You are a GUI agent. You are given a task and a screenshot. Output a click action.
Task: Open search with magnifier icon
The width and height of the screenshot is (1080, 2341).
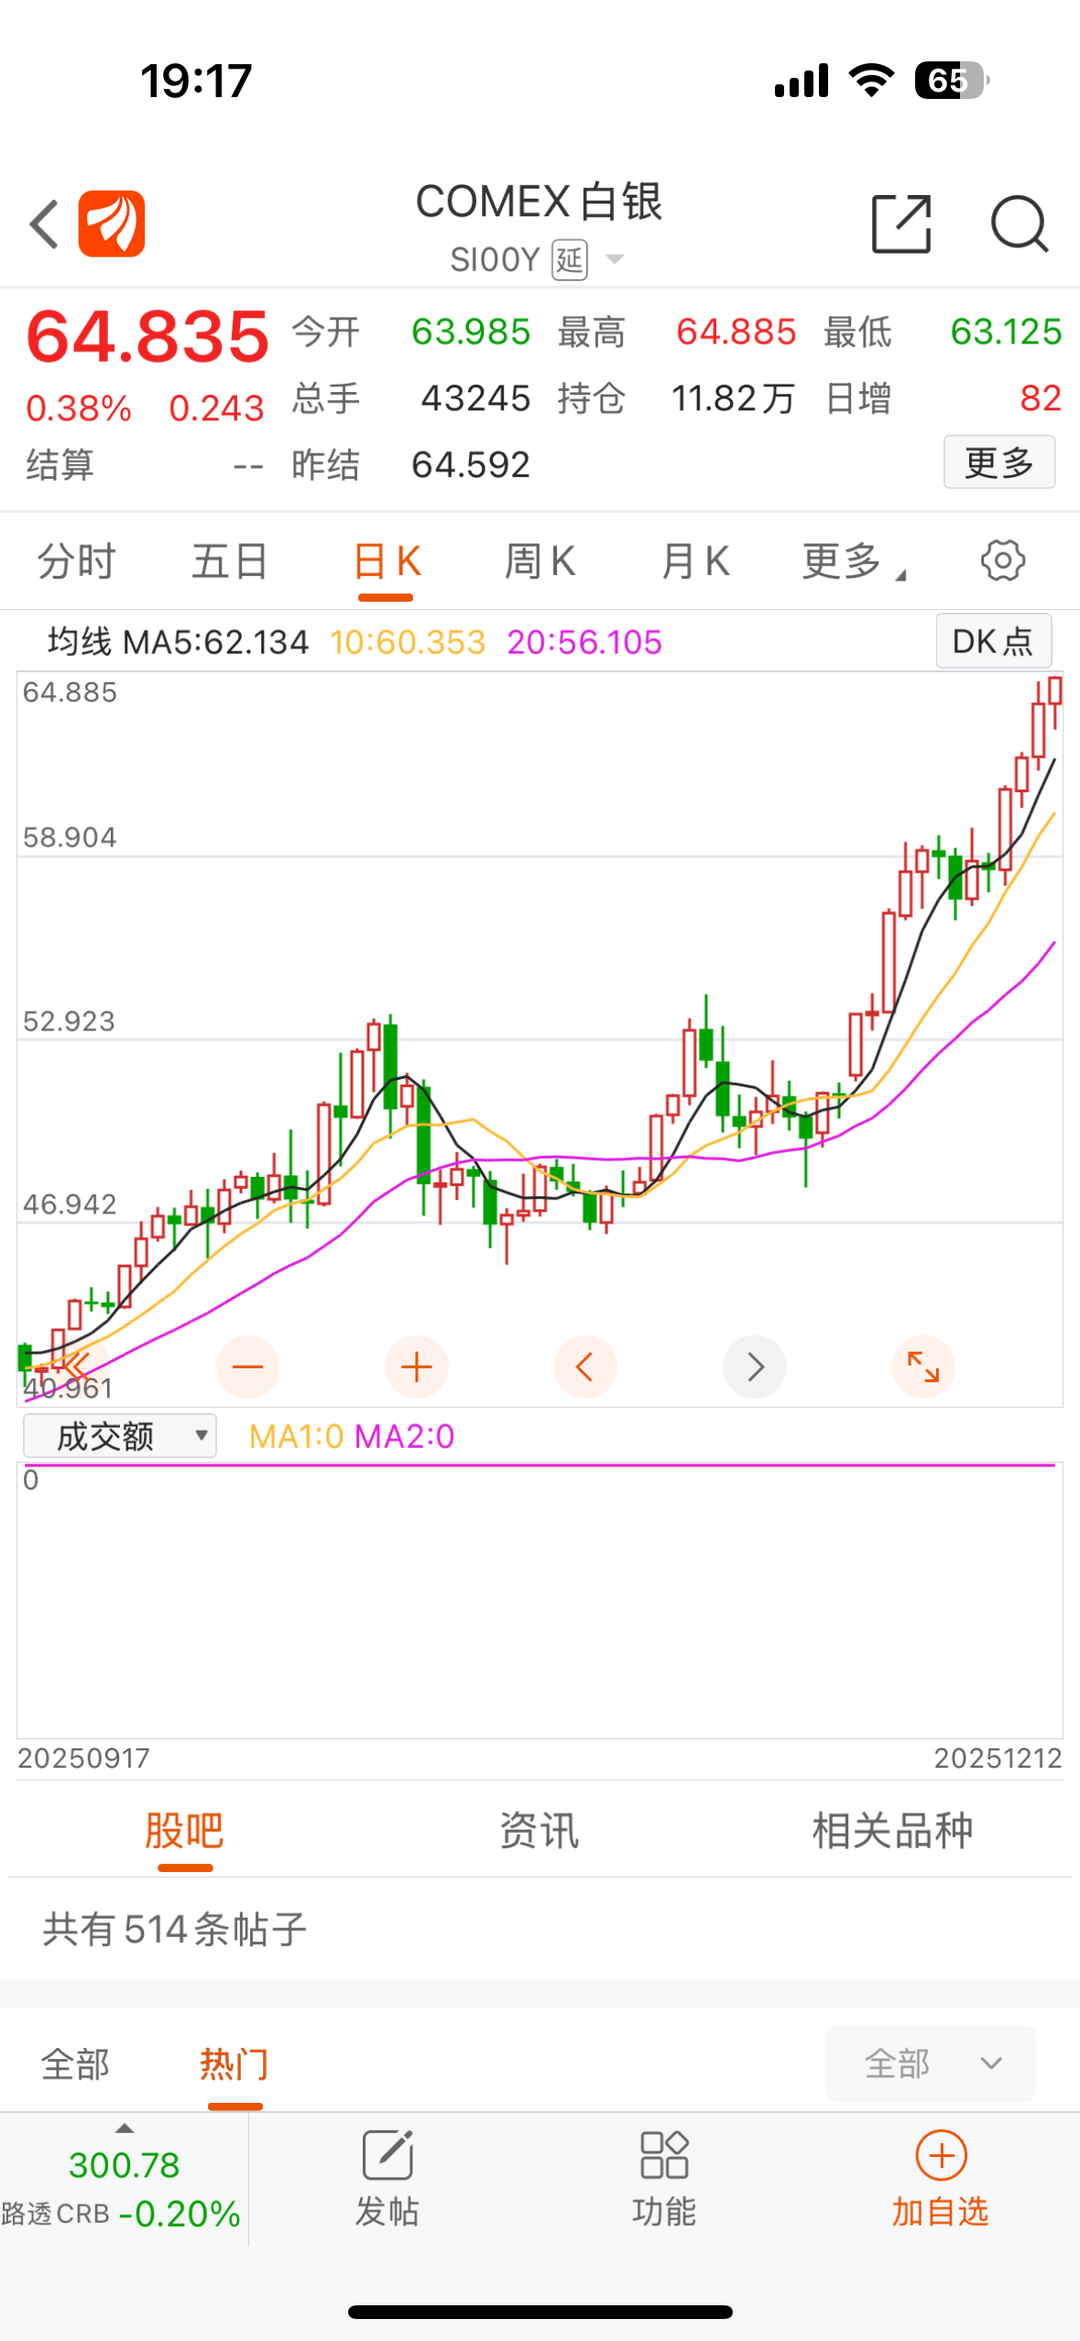coord(1018,224)
